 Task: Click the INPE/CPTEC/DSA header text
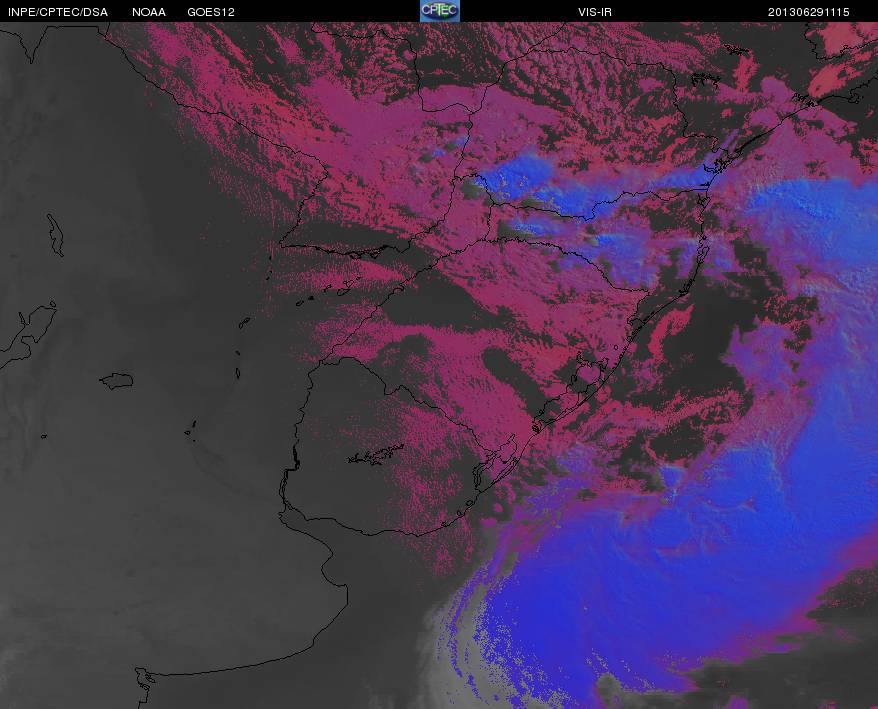click(58, 12)
